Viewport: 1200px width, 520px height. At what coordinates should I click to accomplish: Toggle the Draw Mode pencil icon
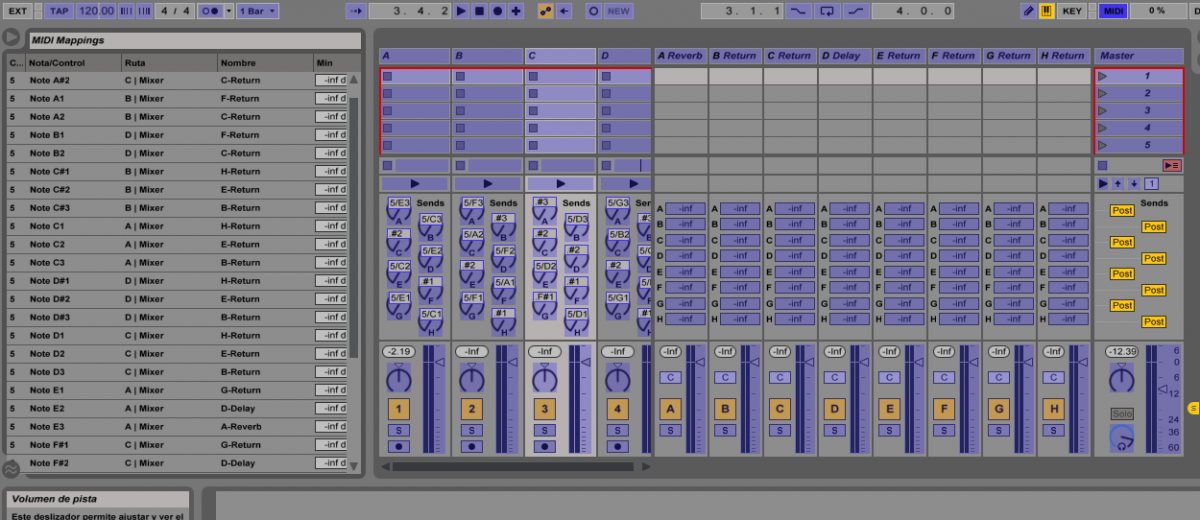point(1028,11)
